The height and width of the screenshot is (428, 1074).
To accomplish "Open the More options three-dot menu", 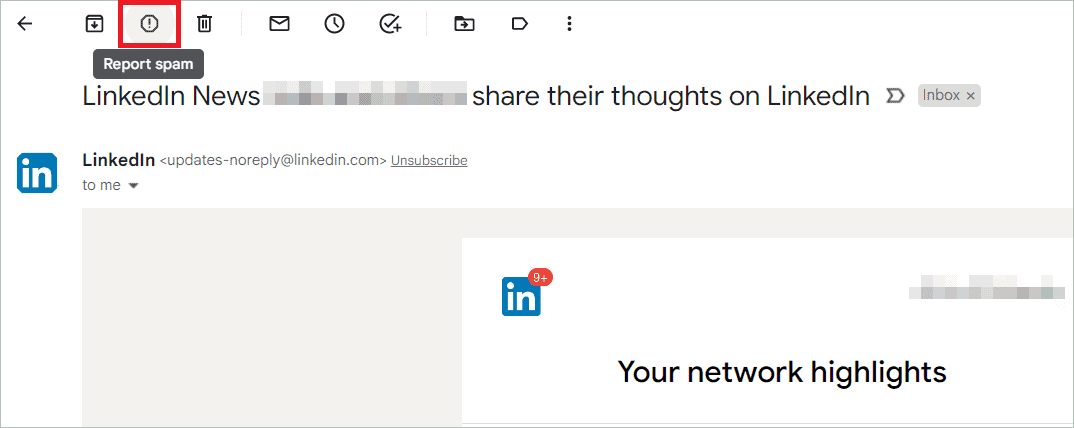I will click(569, 24).
